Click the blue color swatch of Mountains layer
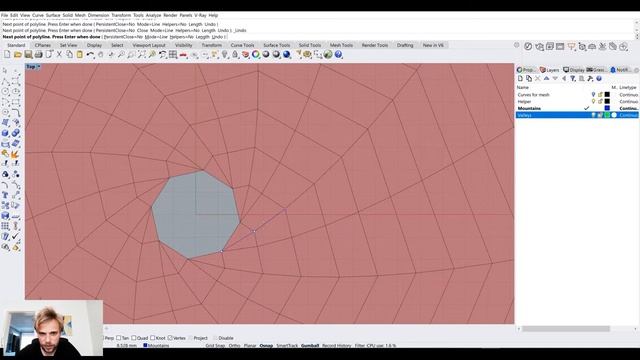 tap(607, 108)
